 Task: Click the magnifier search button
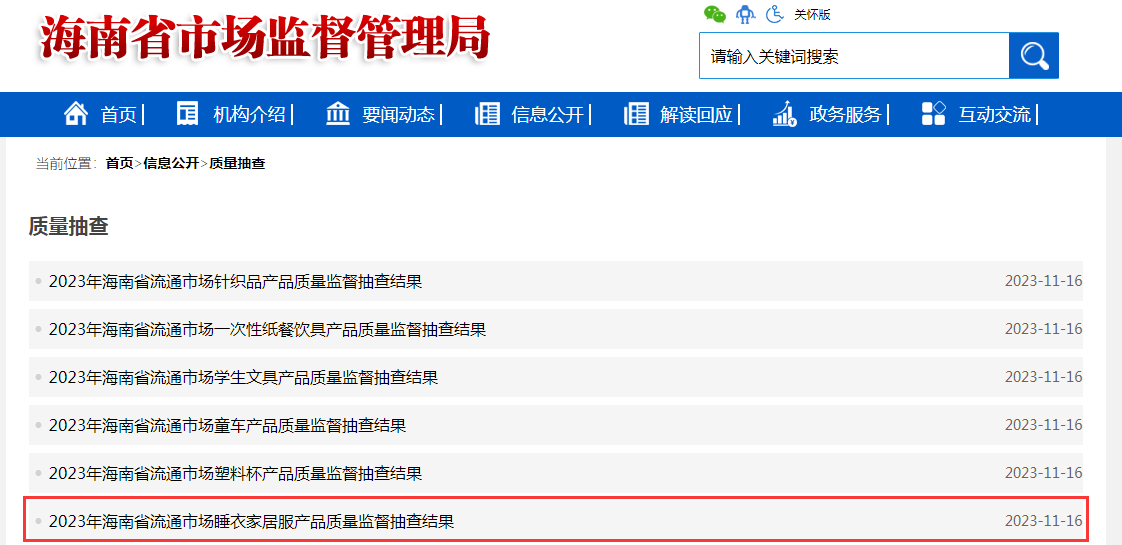(1034, 56)
